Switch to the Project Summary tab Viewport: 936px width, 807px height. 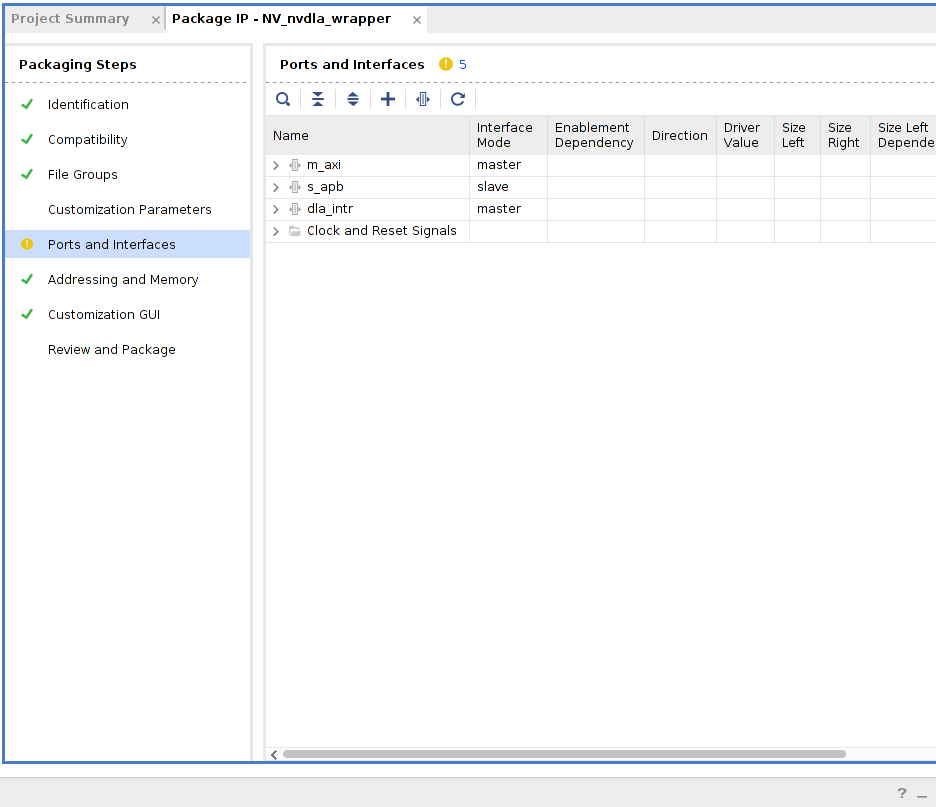tap(70, 18)
